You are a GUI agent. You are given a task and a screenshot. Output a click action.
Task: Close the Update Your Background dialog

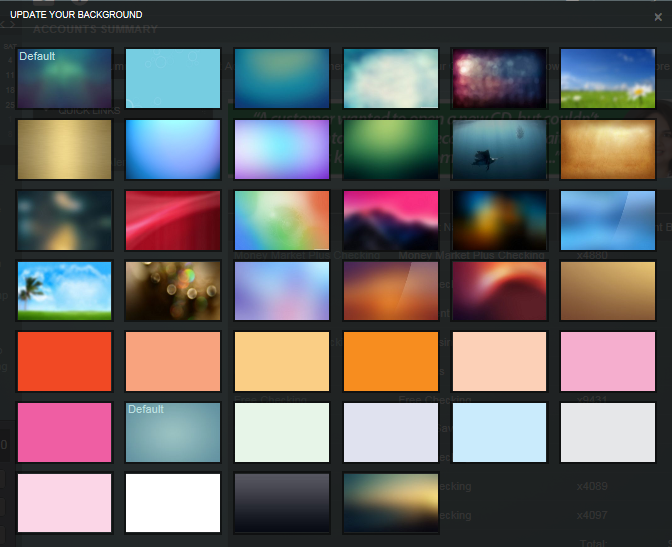658,17
